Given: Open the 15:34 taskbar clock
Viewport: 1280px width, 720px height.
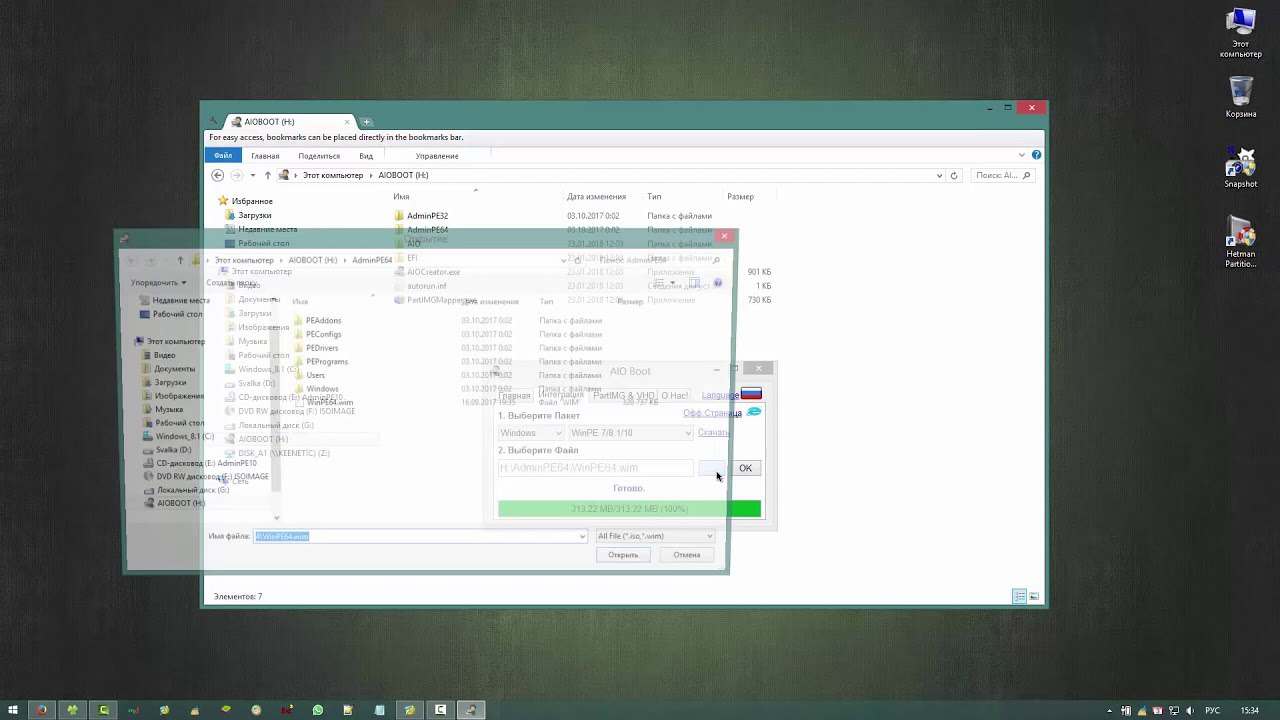Looking at the screenshot, I should (1249, 710).
